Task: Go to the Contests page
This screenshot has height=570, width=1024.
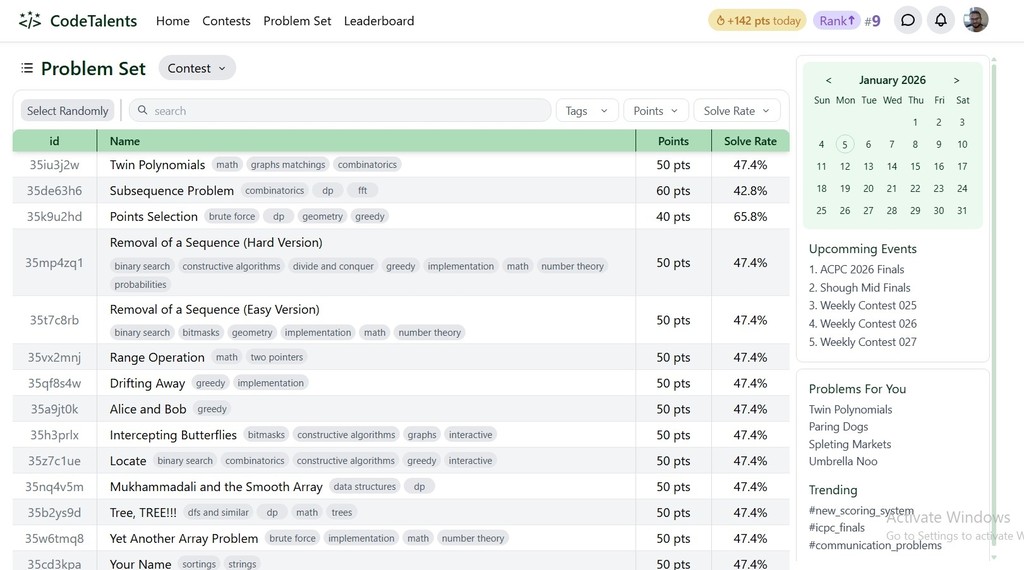Action: 226,20
